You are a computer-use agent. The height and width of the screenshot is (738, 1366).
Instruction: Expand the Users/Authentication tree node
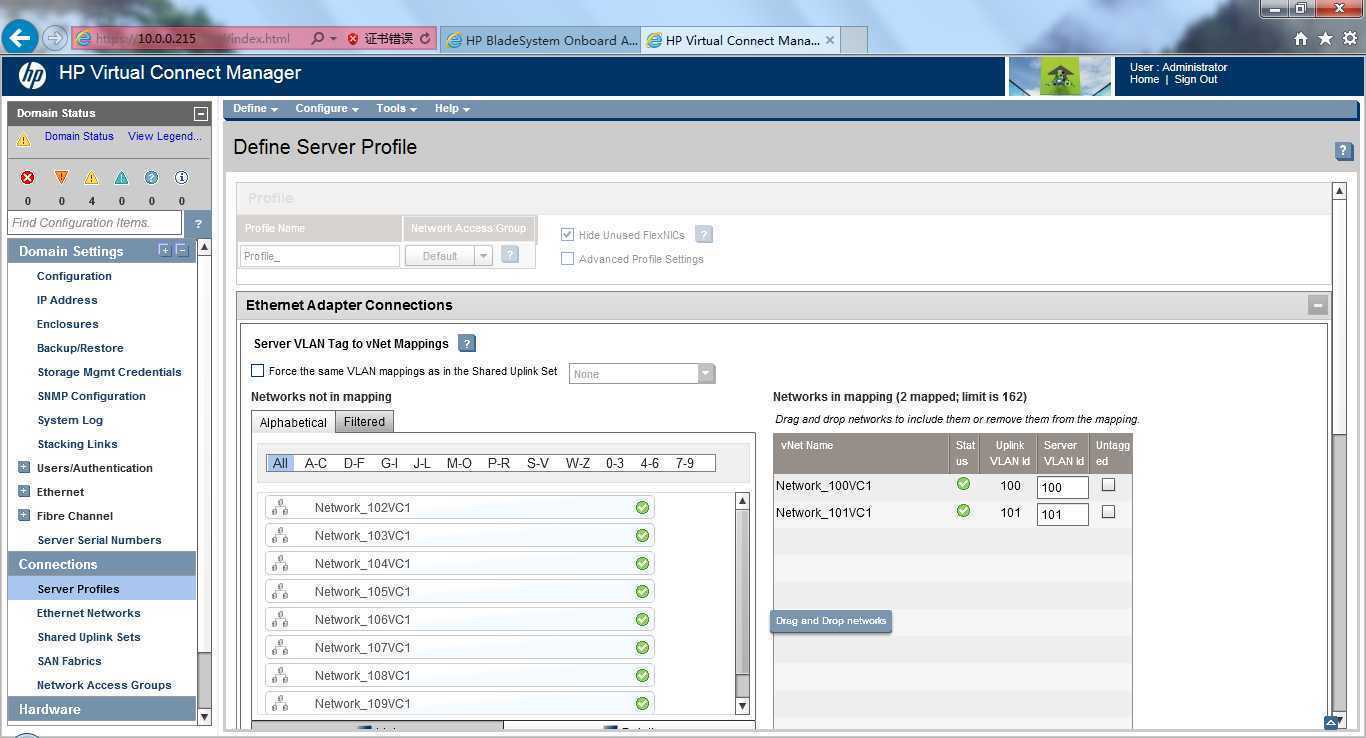point(24,467)
